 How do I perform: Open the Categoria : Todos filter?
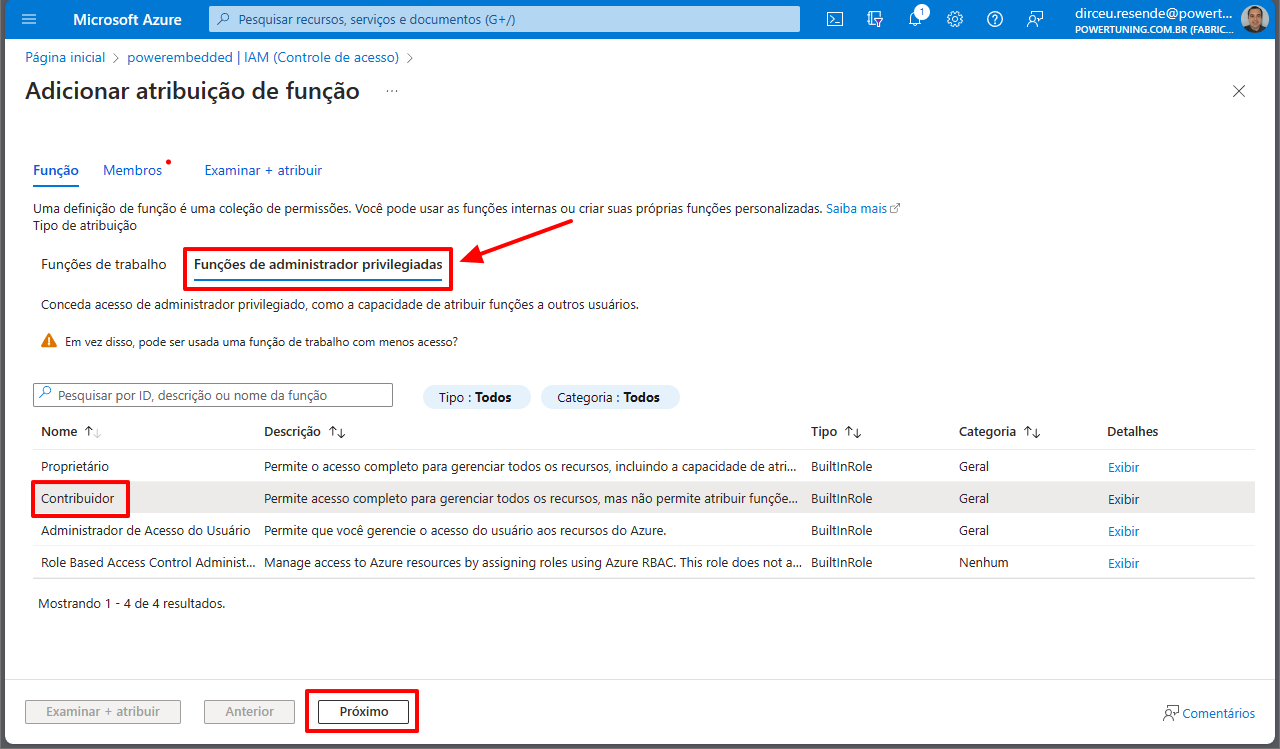tap(609, 397)
